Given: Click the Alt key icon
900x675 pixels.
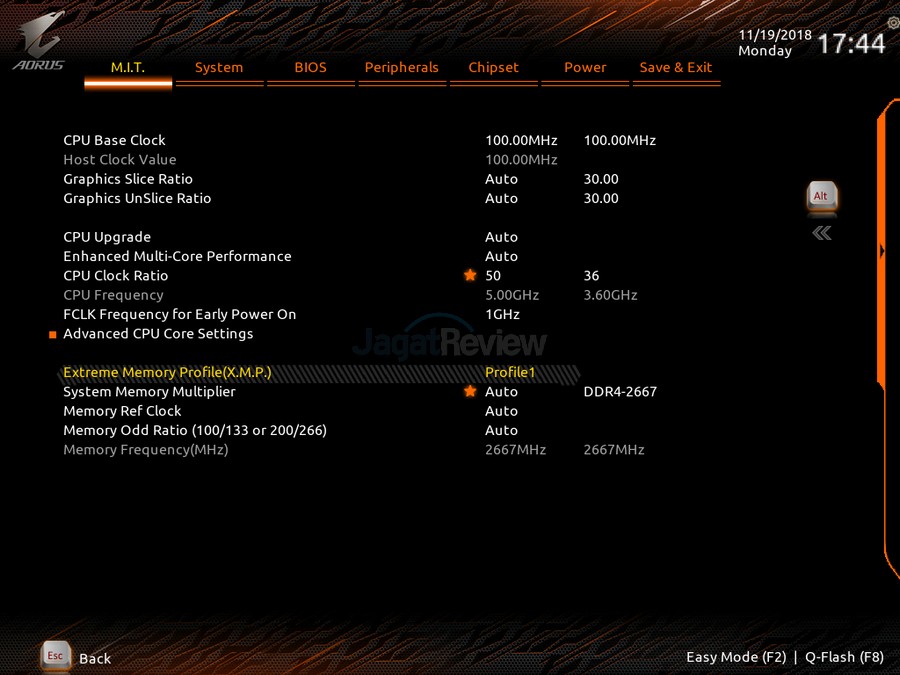Looking at the screenshot, I should (822, 197).
